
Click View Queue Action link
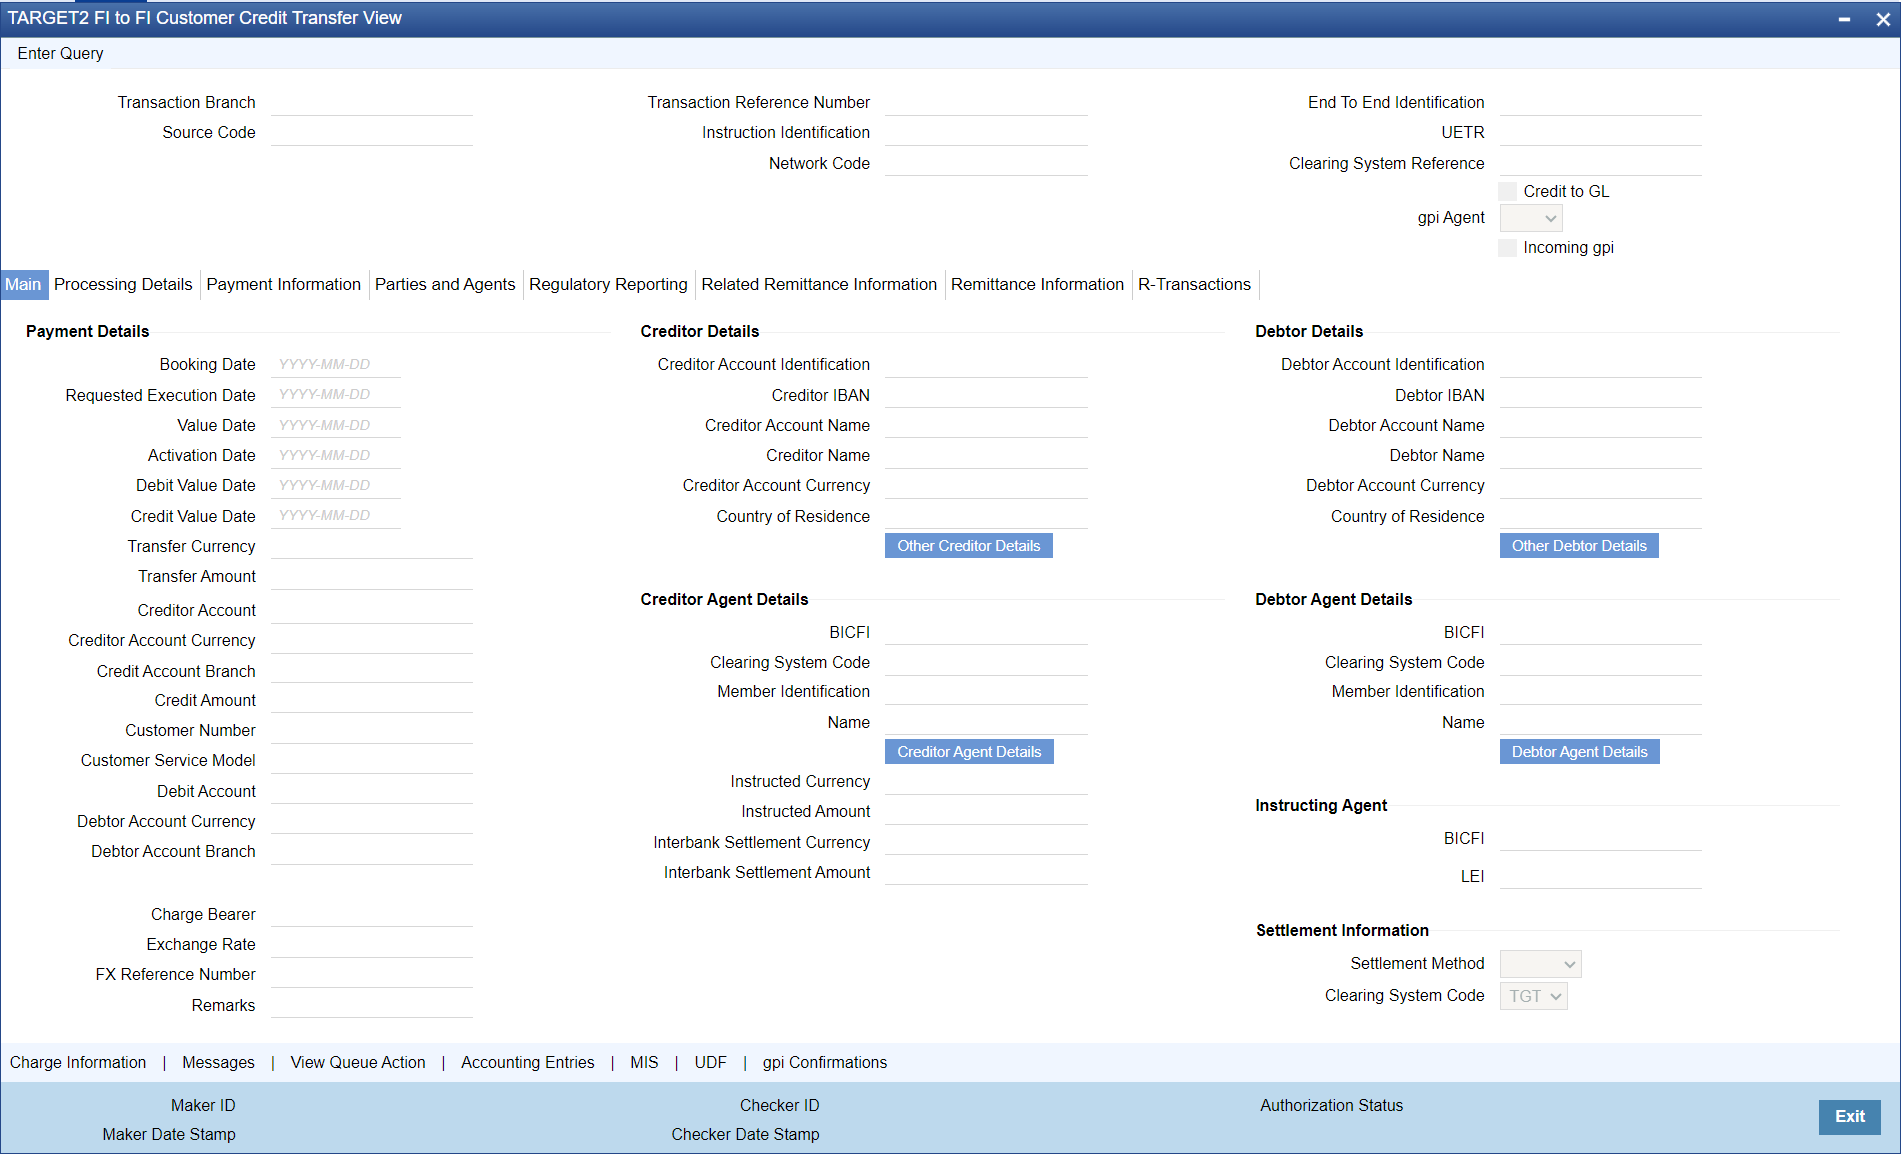[358, 1063]
